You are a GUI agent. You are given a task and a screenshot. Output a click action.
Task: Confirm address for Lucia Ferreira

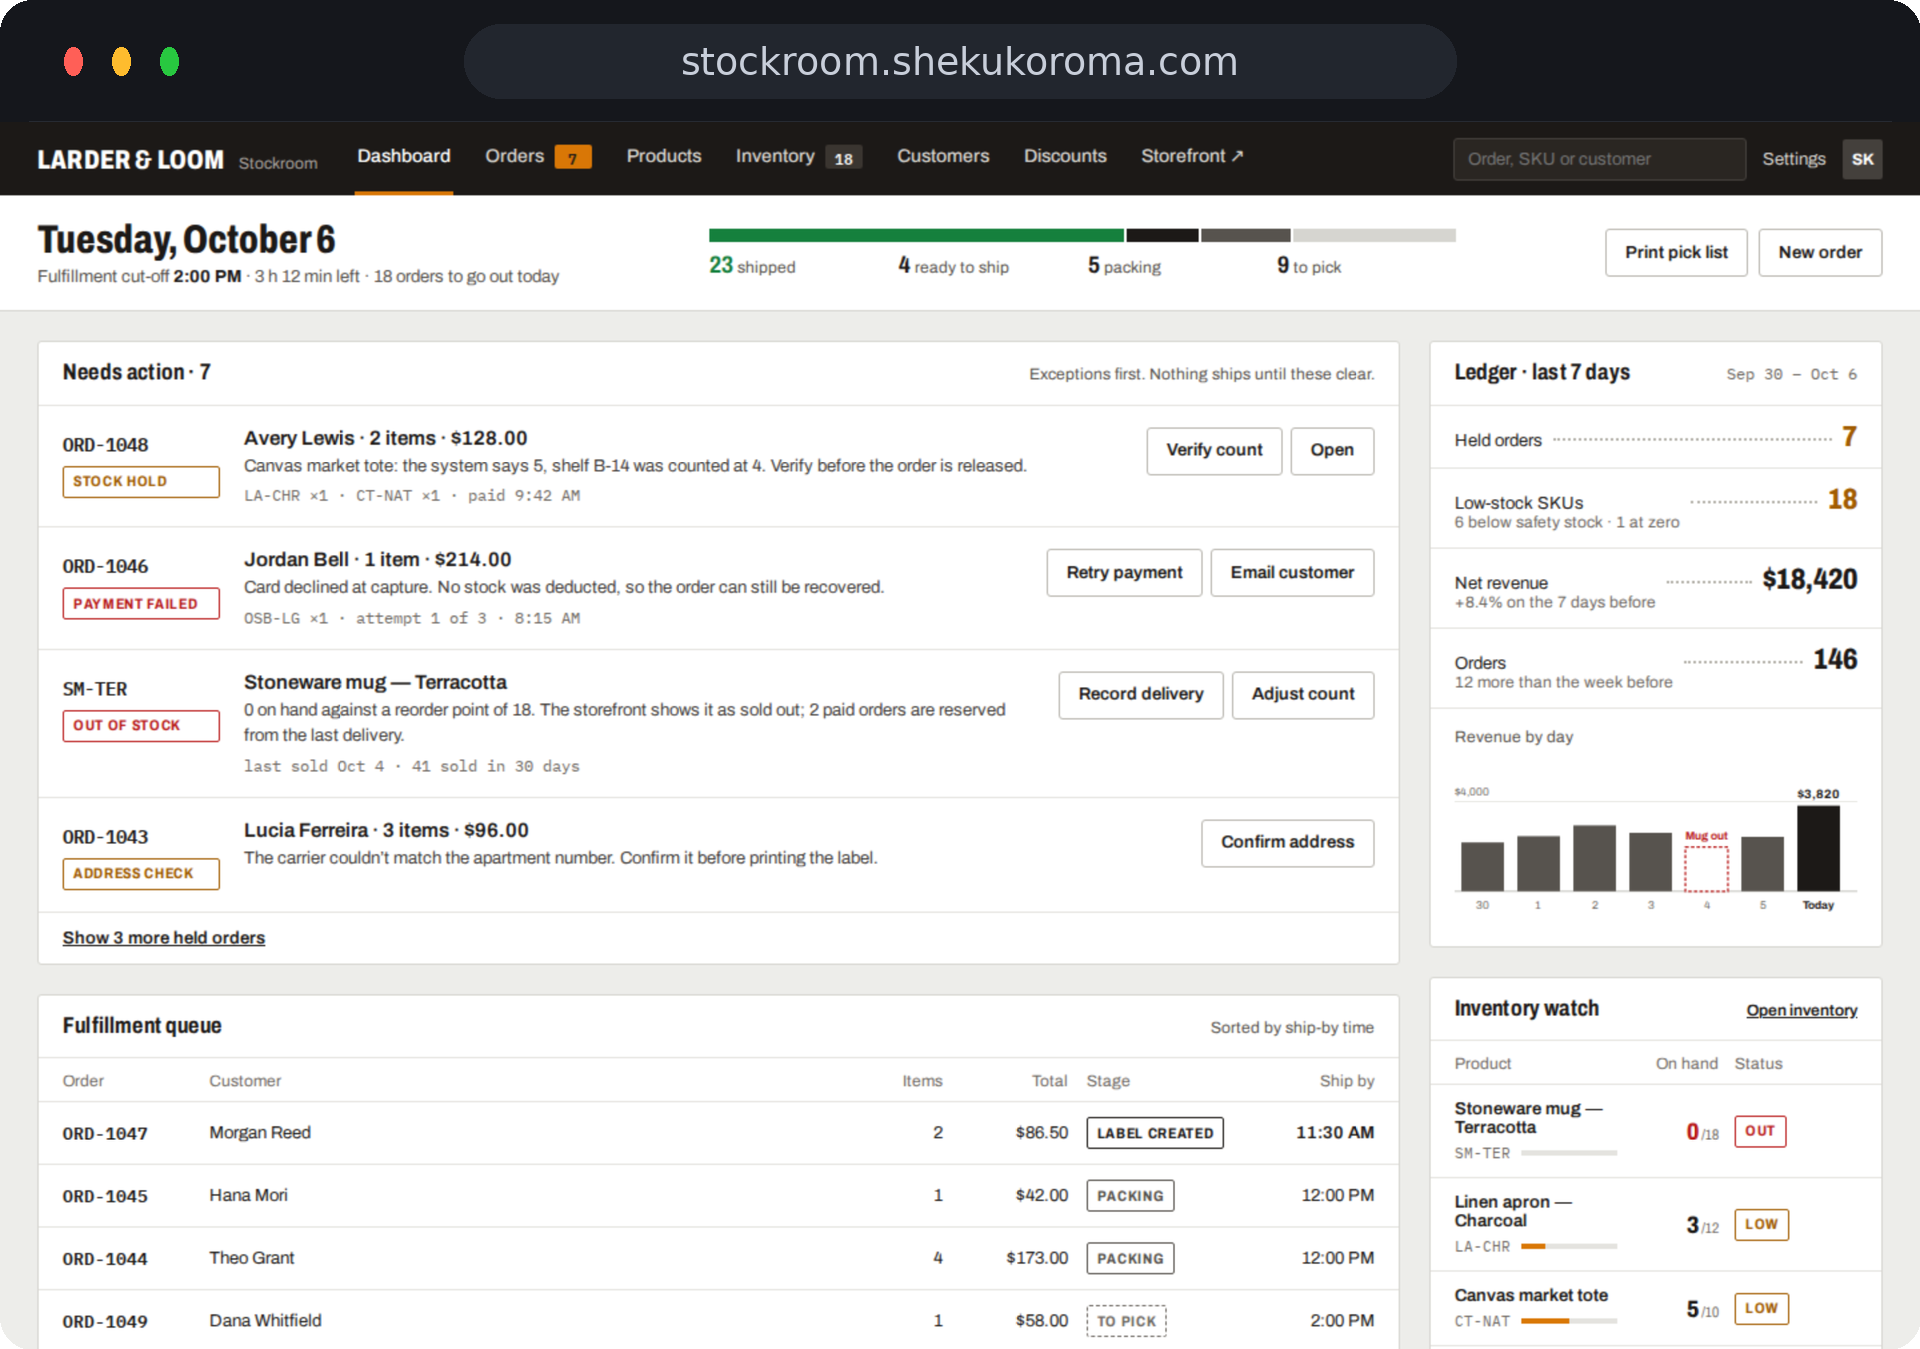pos(1287,843)
